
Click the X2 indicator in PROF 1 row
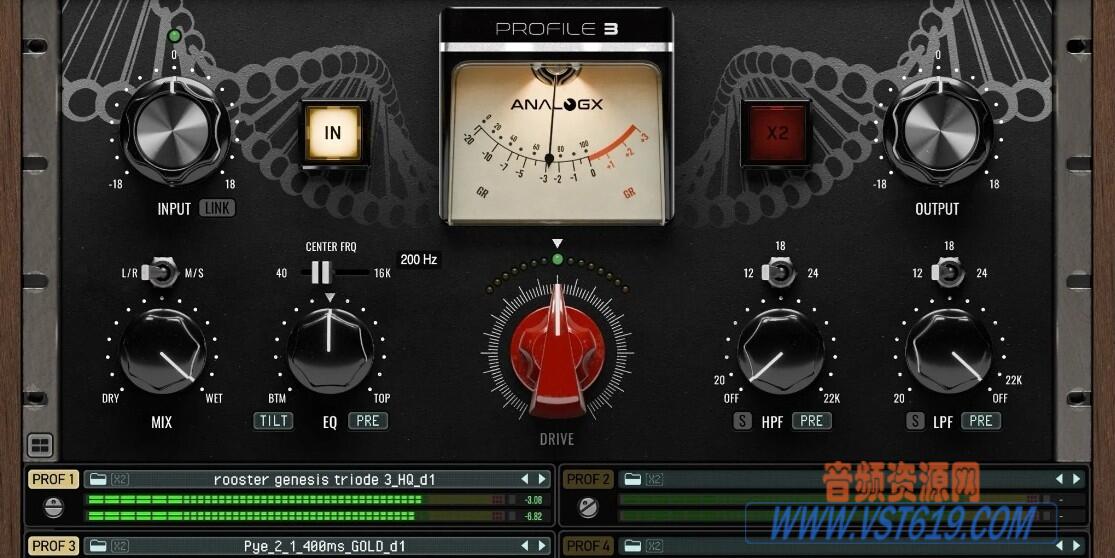click(120, 479)
